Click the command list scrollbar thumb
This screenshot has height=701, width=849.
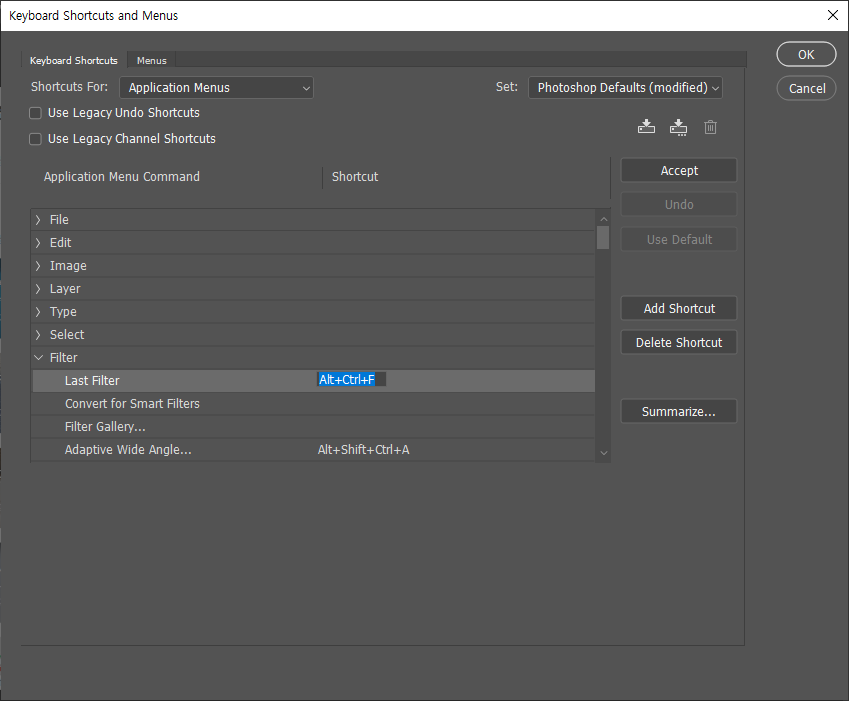(603, 238)
